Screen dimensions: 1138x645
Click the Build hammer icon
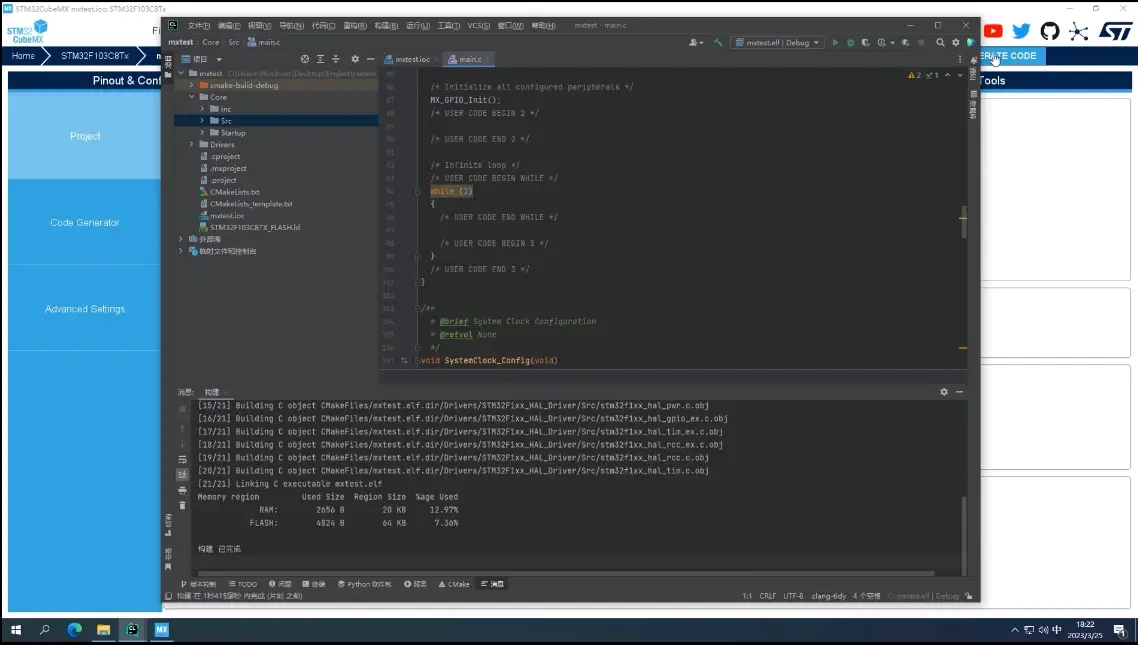(718, 43)
